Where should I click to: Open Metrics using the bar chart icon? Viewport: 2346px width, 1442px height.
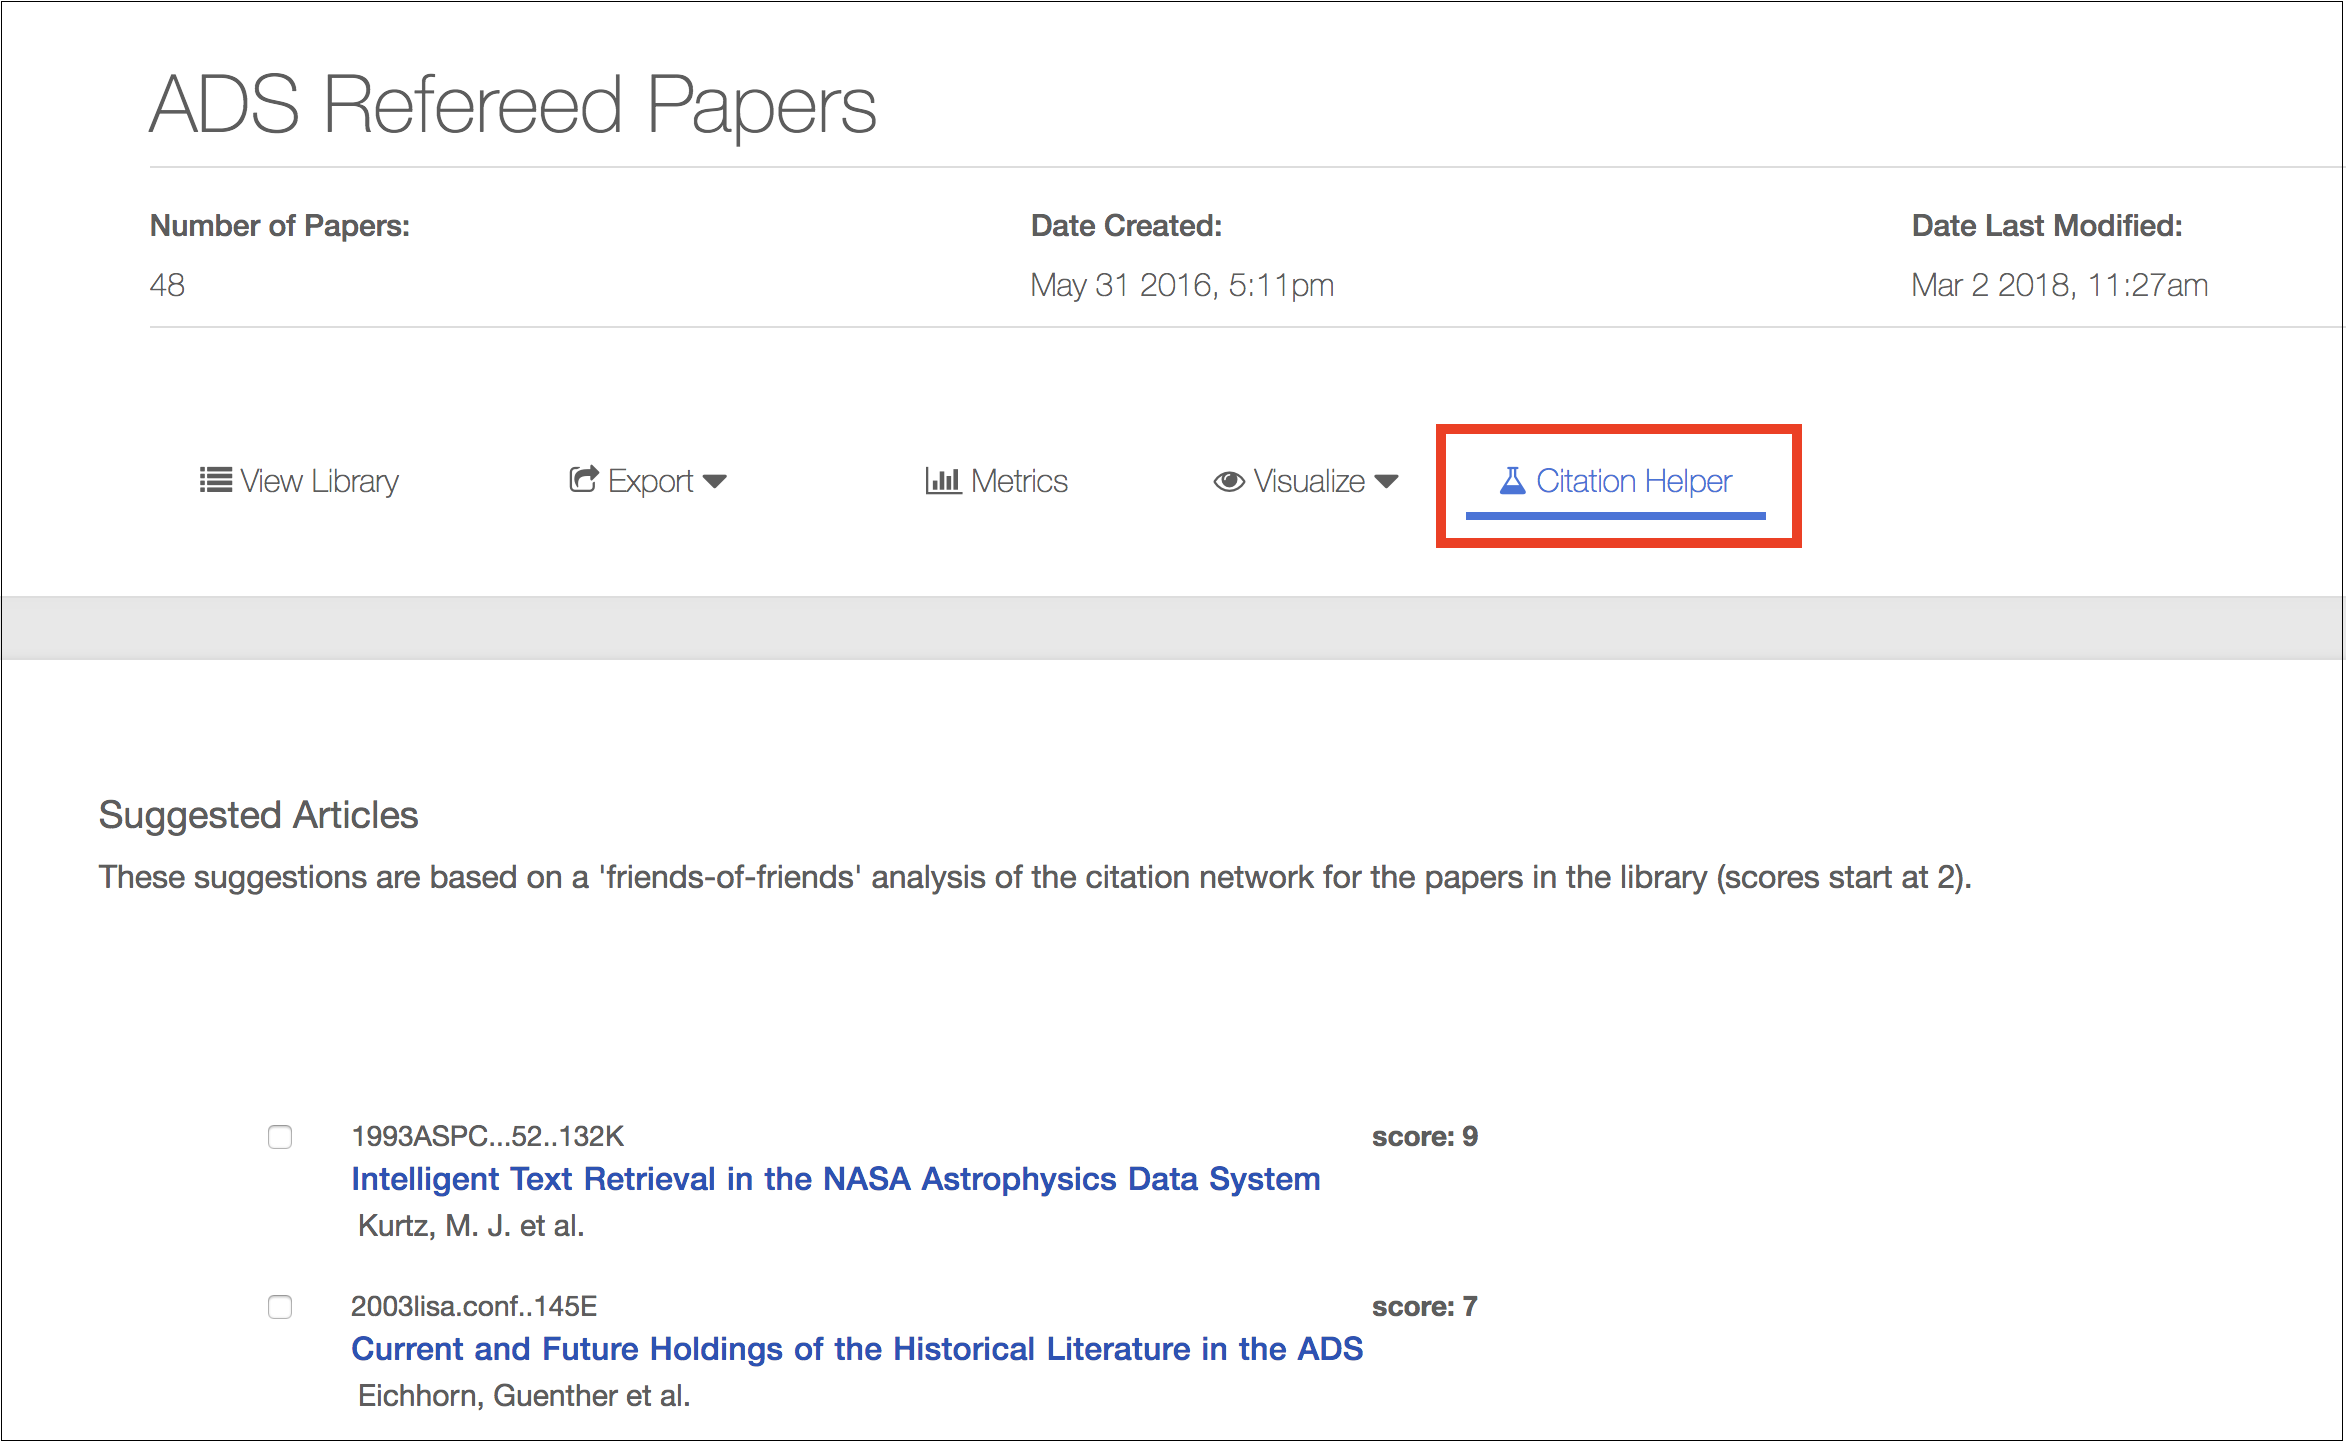pos(942,481)
